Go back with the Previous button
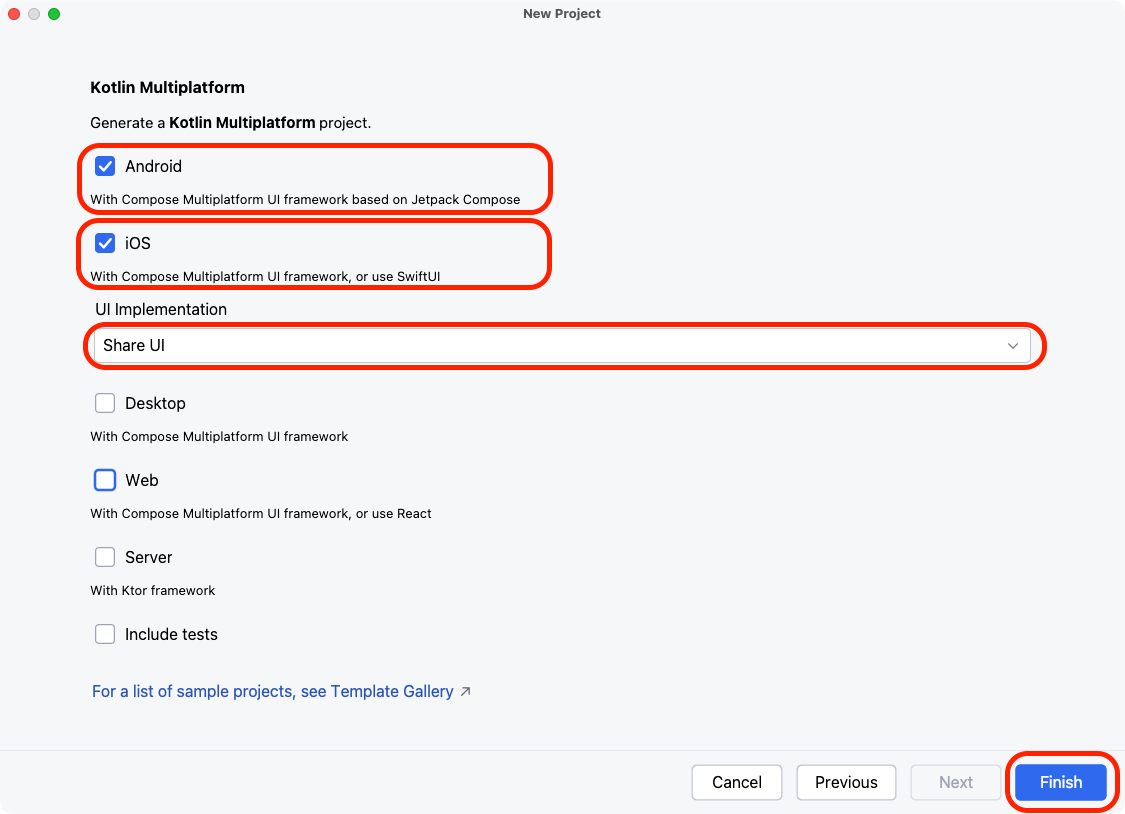This screenshot has height=814, width=1125. click(846, 782)
